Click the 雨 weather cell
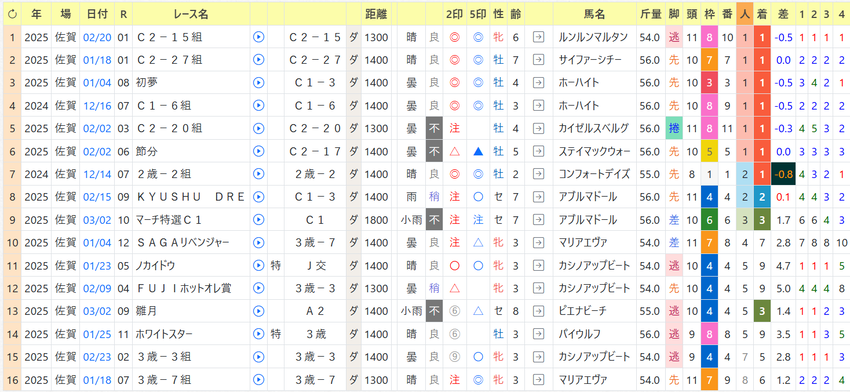The height and width of the screenshot is (392, 850). pos(412,197)
